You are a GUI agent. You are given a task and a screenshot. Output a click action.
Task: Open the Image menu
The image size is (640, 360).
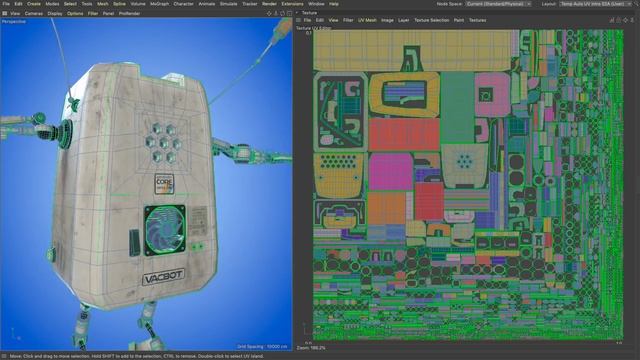387,20
